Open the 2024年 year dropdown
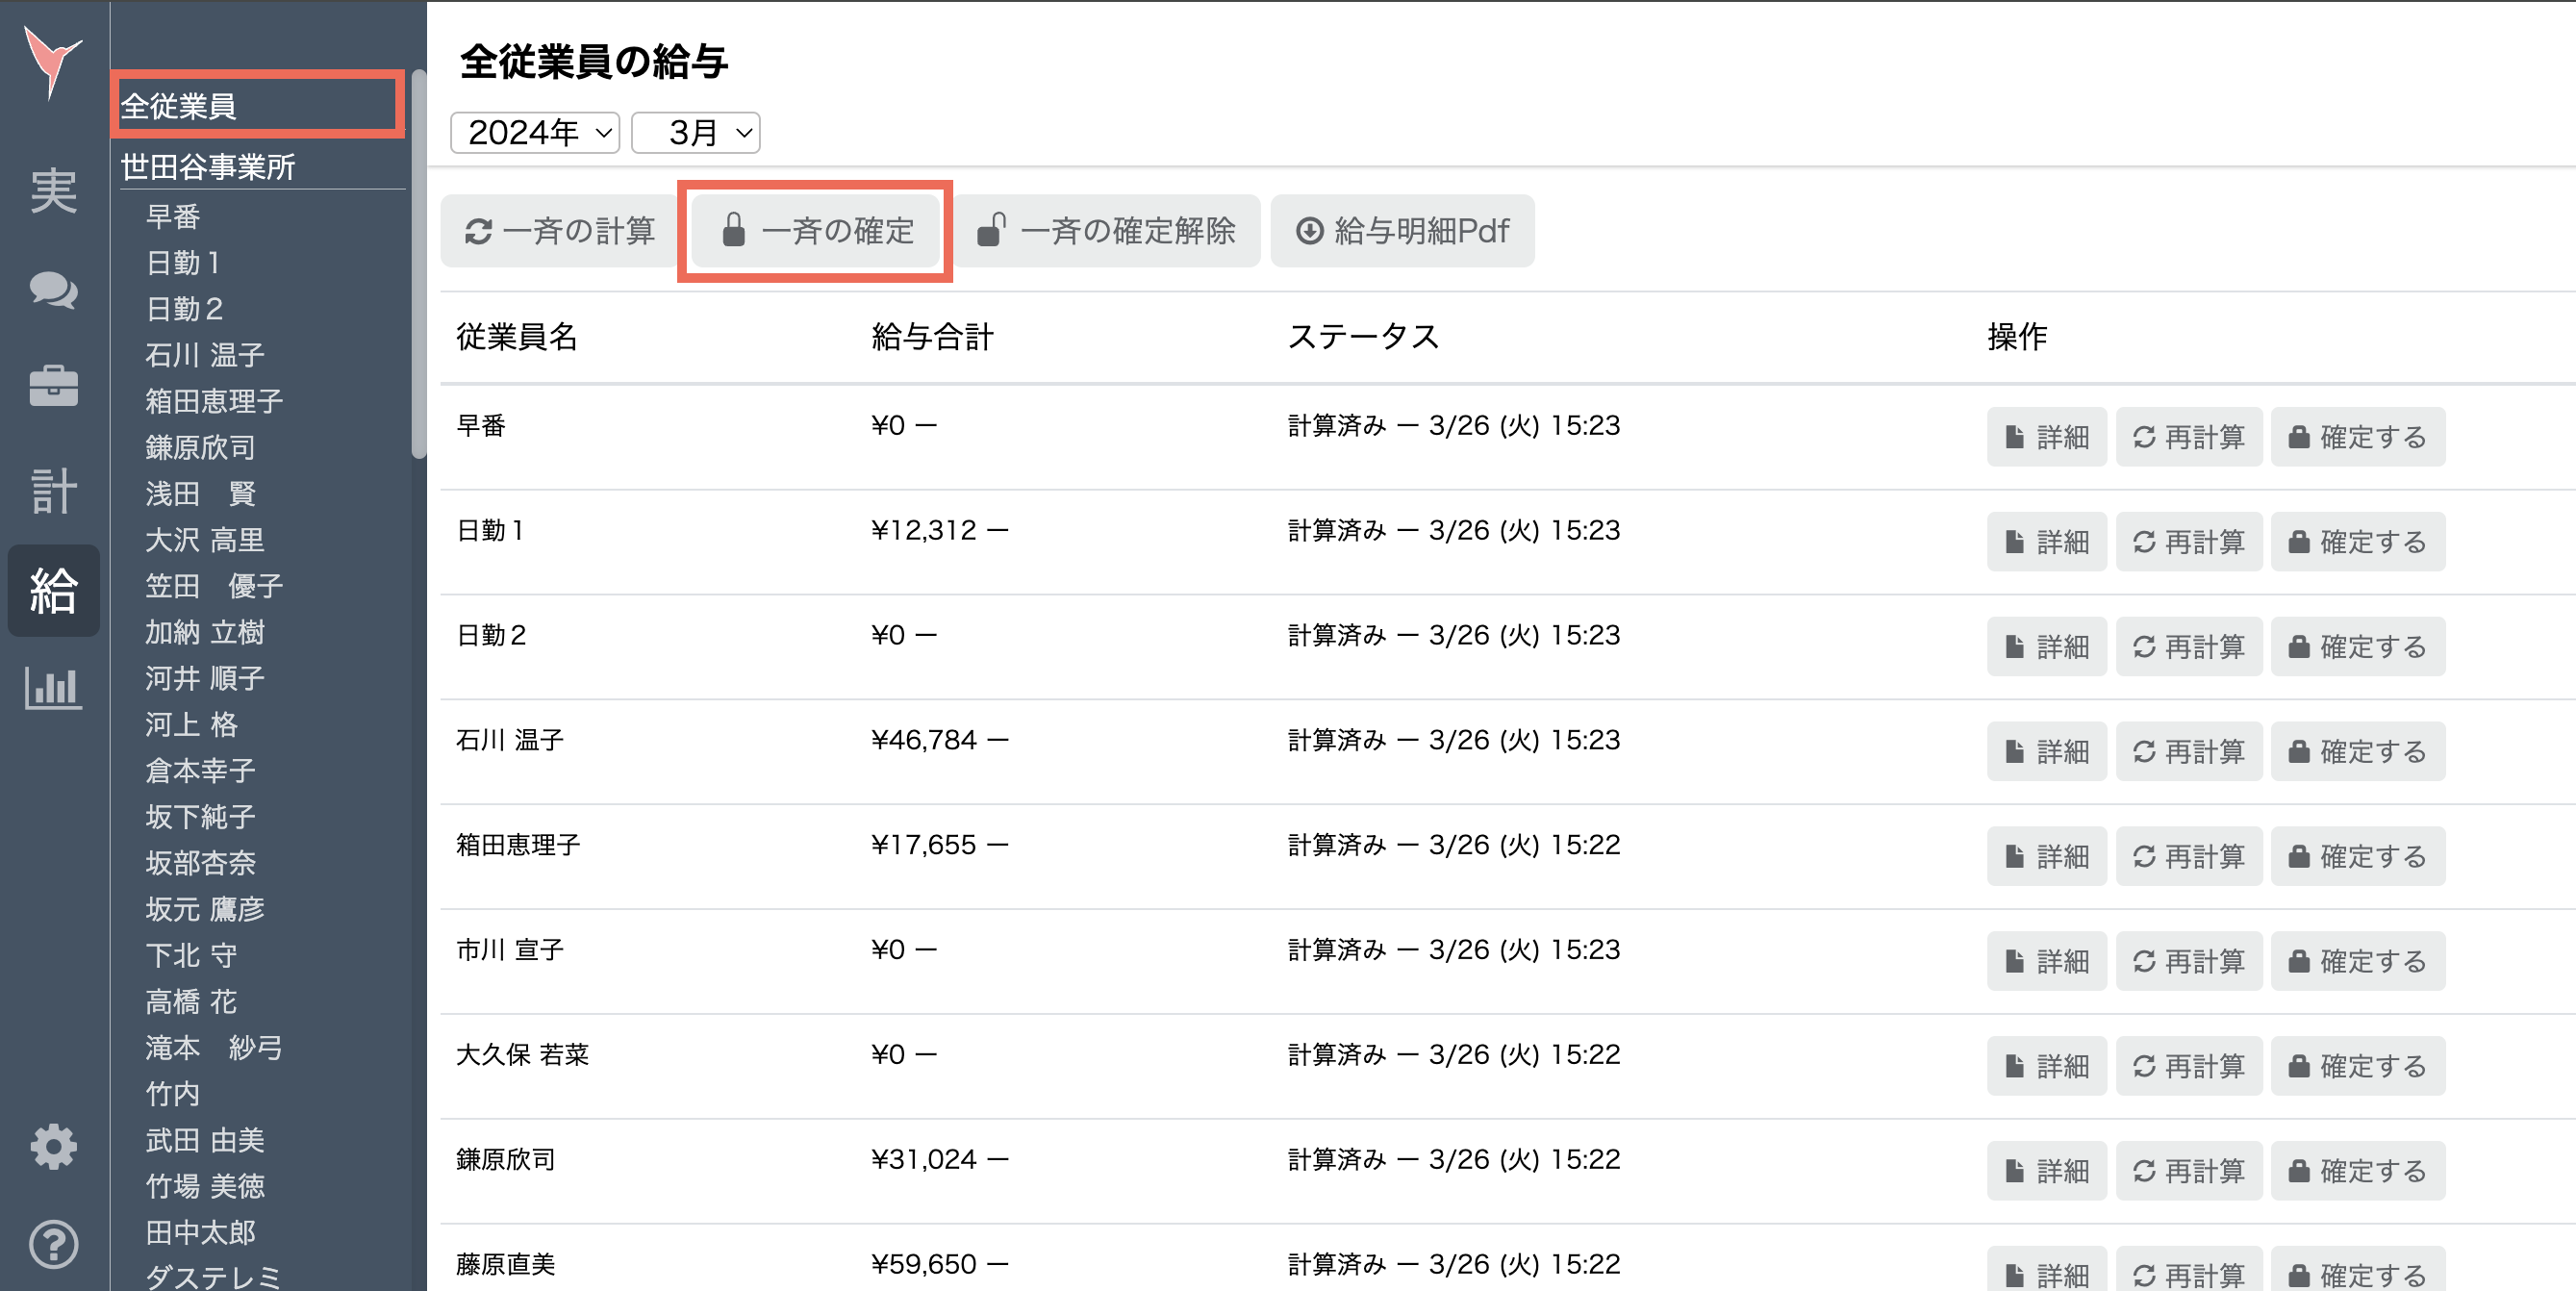 click(535, 133)
